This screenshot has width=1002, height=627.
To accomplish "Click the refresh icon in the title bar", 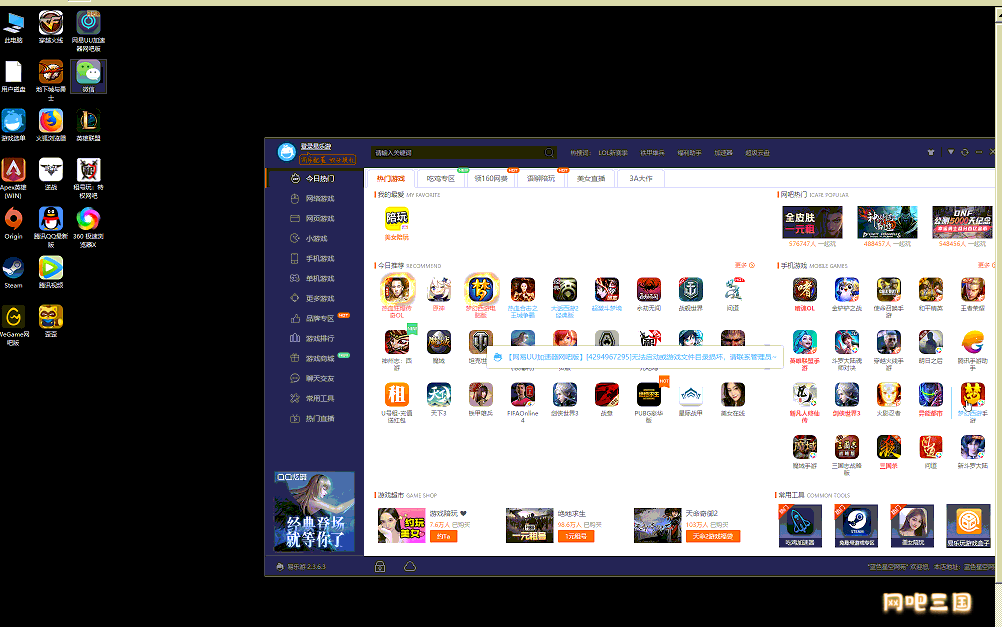I will [x=964, y=152].
